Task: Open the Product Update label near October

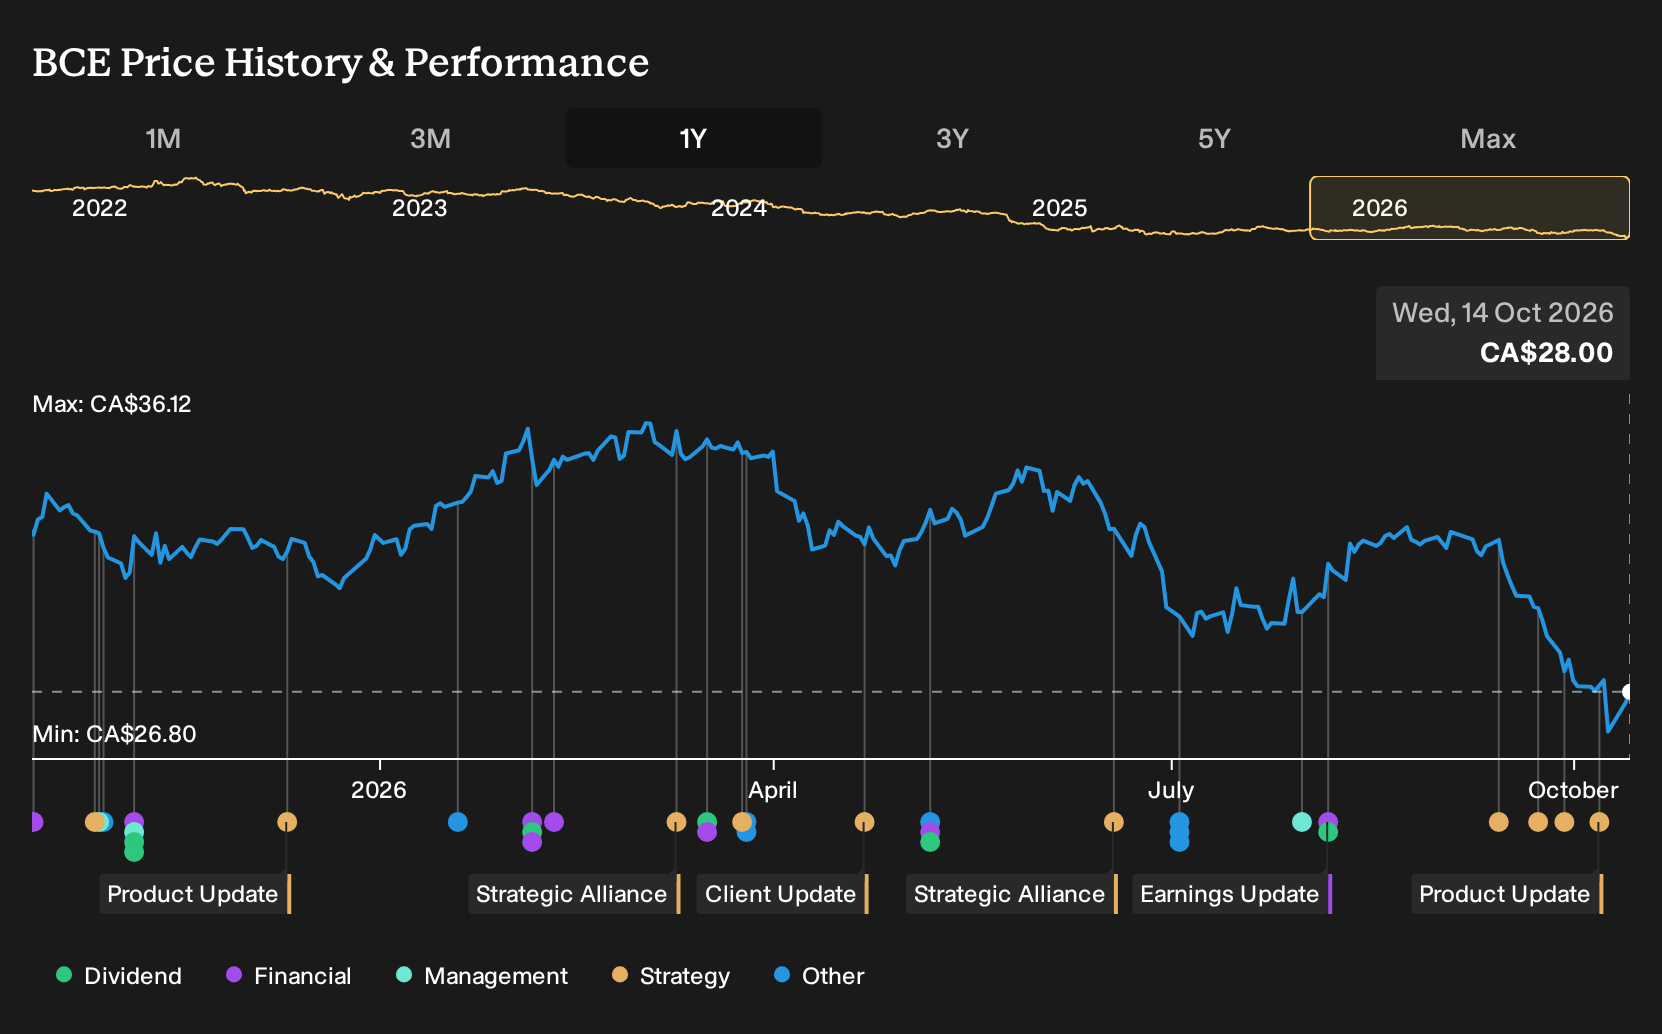Action: pos(1506,894)
